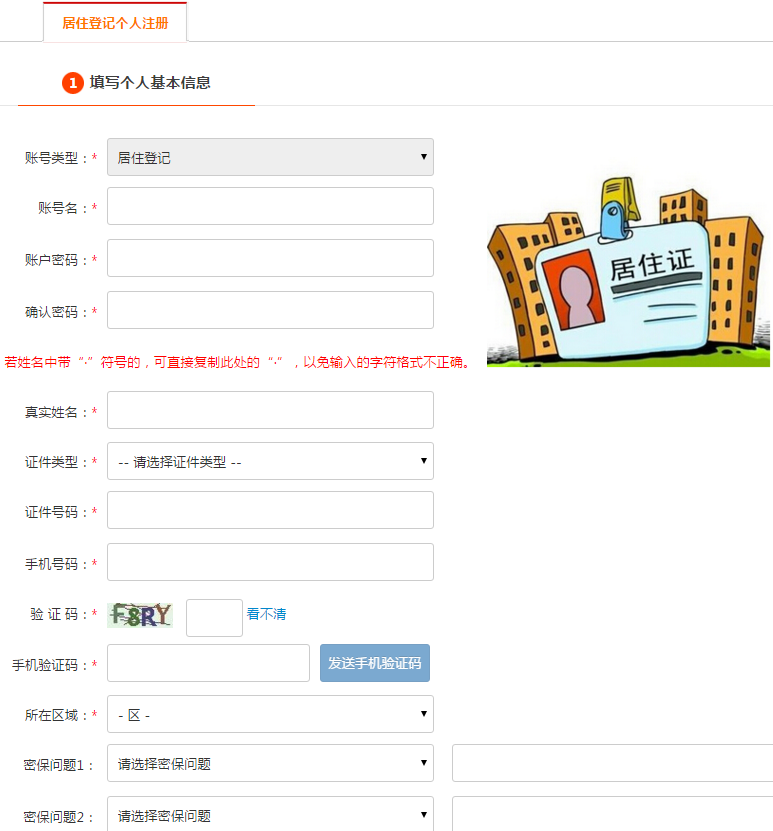Click the 看不清 link to refresh captcha

pyautogui.click(x=266, y=614)
